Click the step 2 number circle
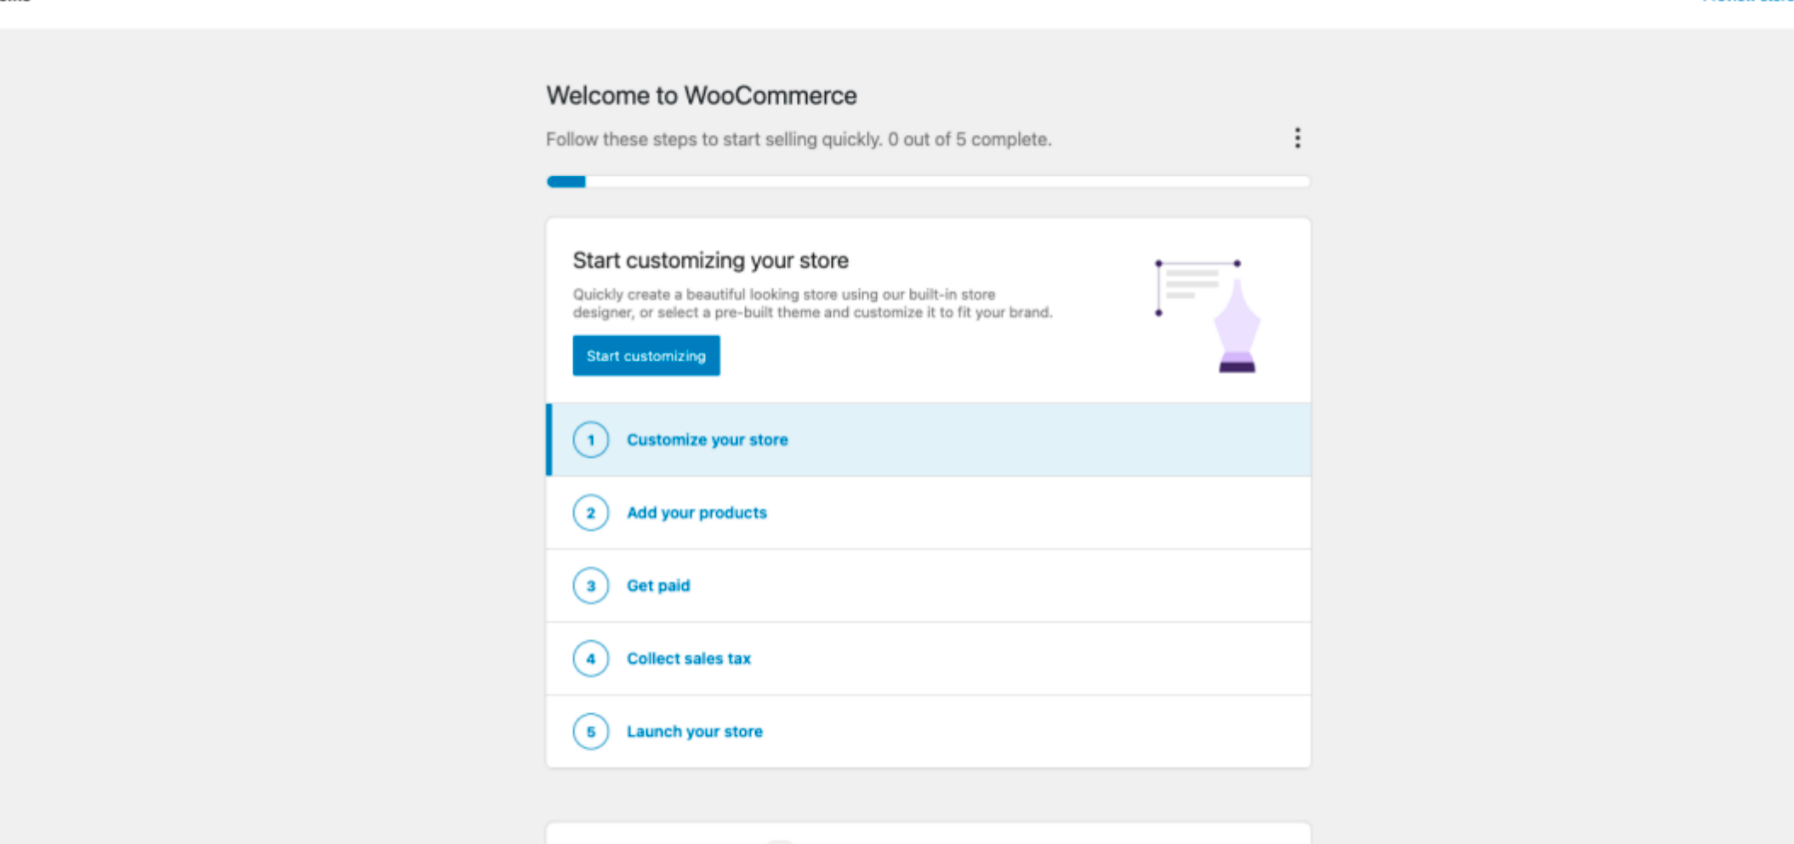Screen dimensions: 1794x844 (591, 513)
